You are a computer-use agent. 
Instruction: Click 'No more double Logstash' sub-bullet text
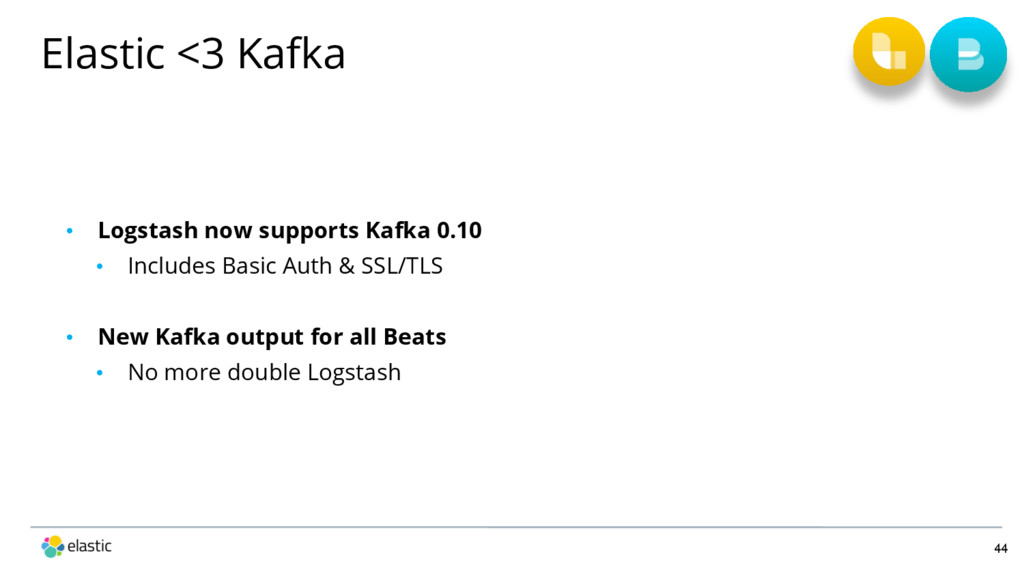coord(264,372)
